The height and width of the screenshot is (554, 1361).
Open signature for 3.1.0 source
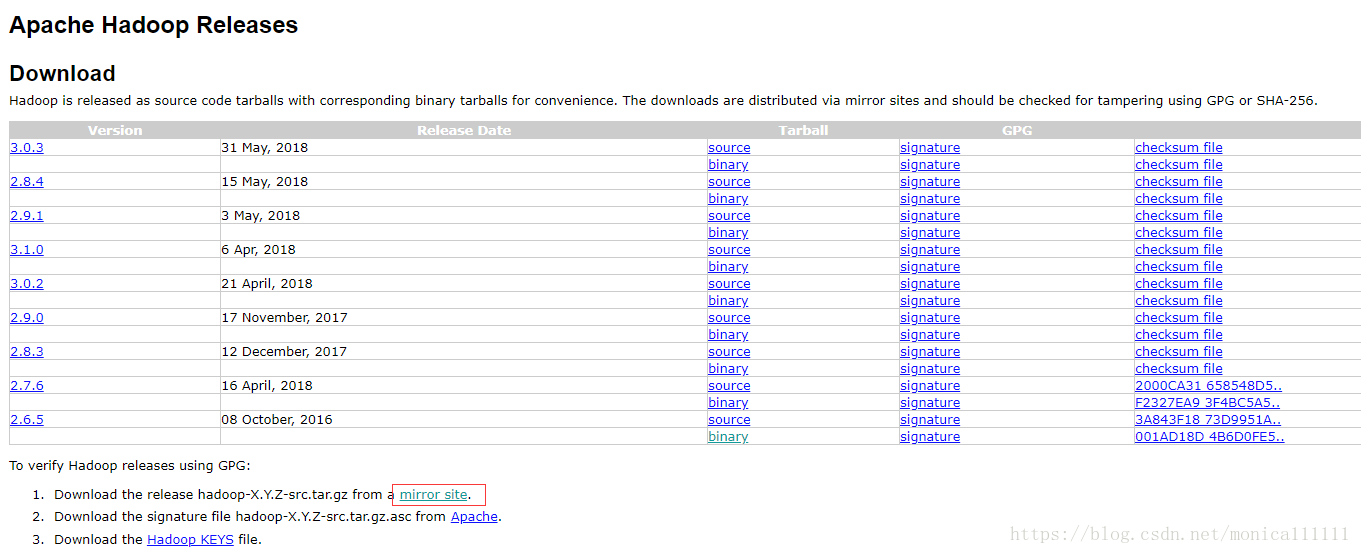coord(930,250)
